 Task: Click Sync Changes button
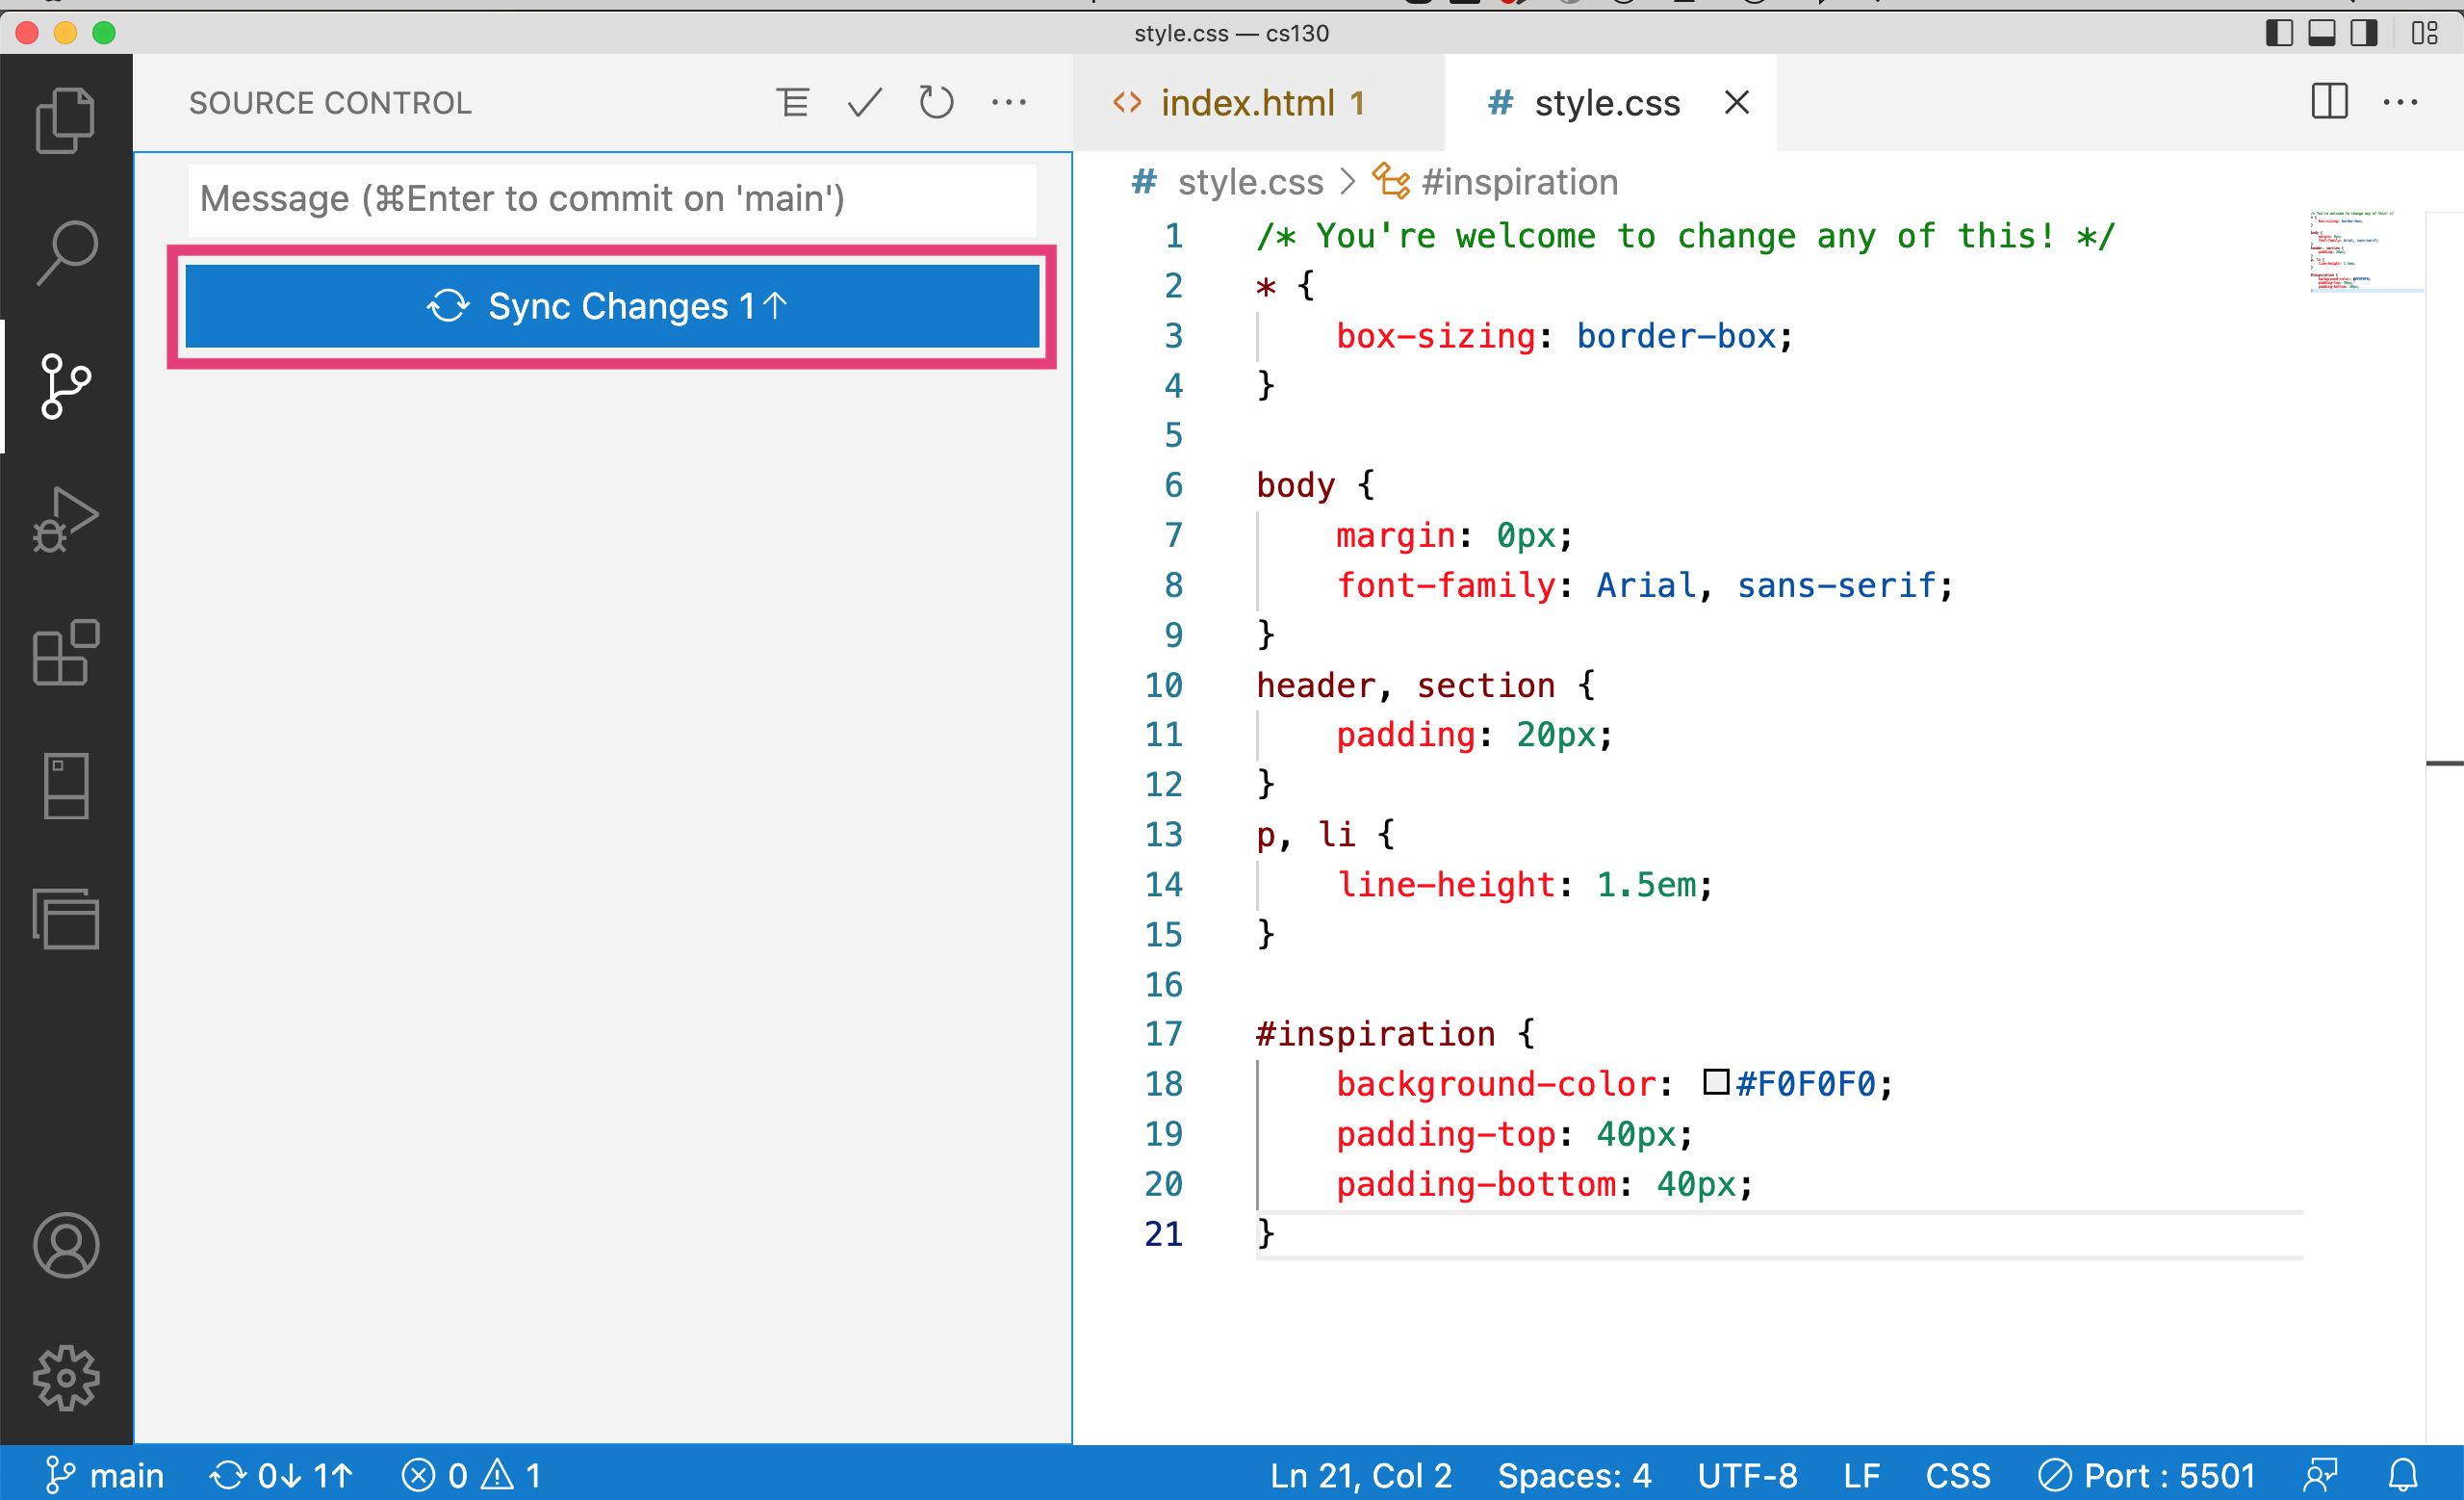[611, 306]
